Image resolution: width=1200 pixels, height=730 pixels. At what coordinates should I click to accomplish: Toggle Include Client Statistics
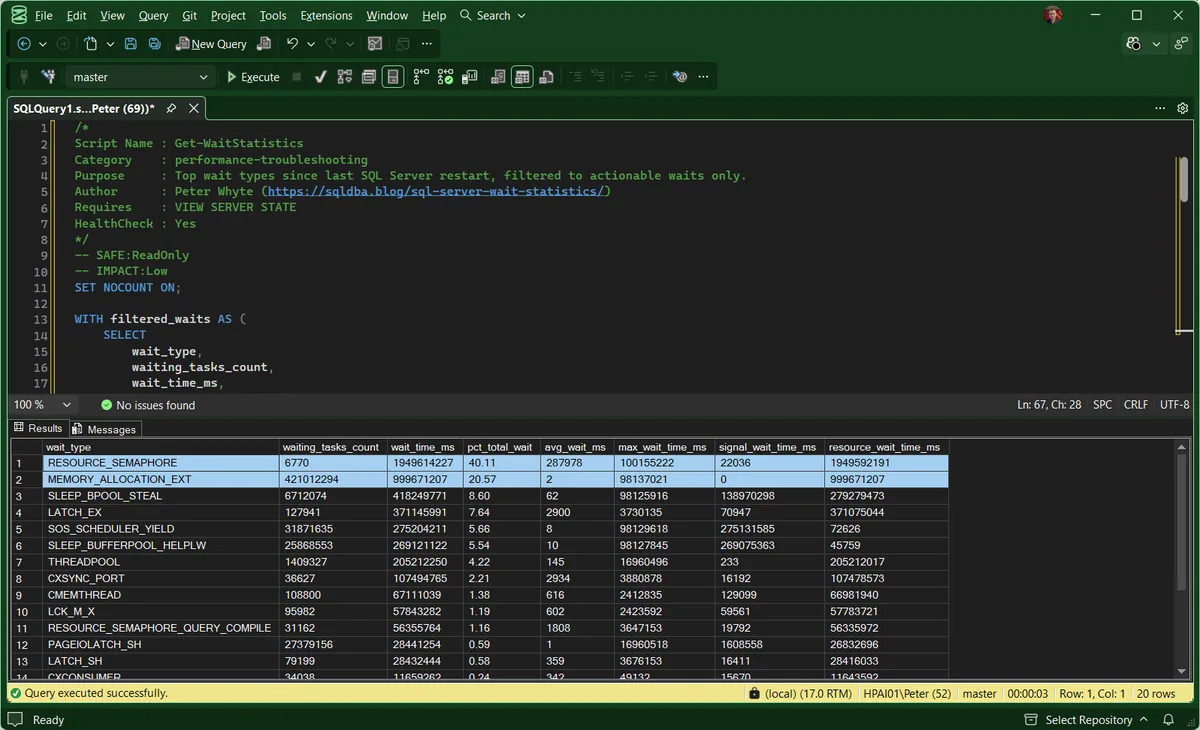click(470, 77)
